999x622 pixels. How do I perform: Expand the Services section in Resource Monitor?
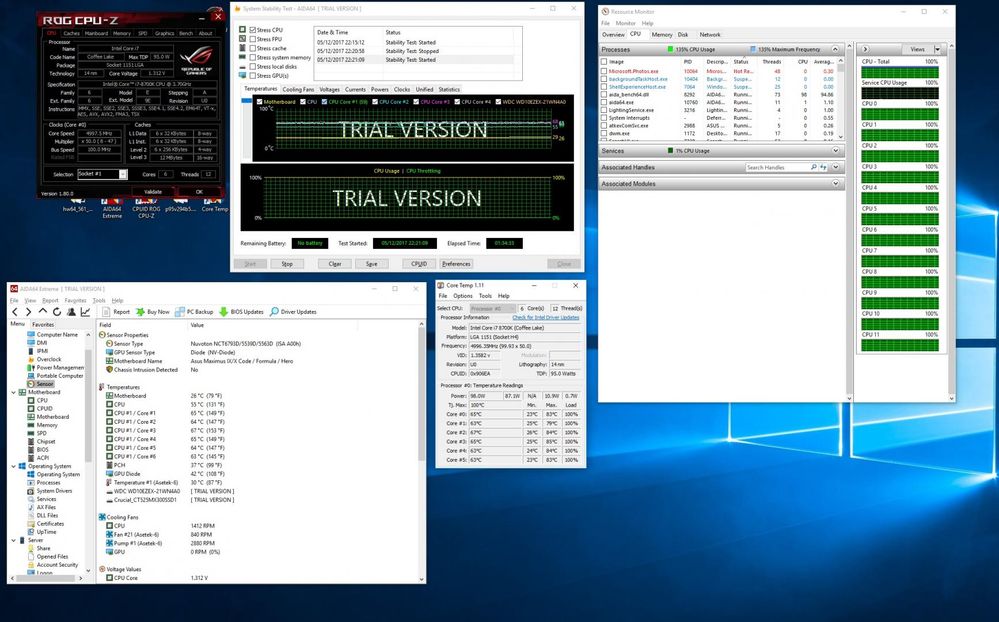835,151
